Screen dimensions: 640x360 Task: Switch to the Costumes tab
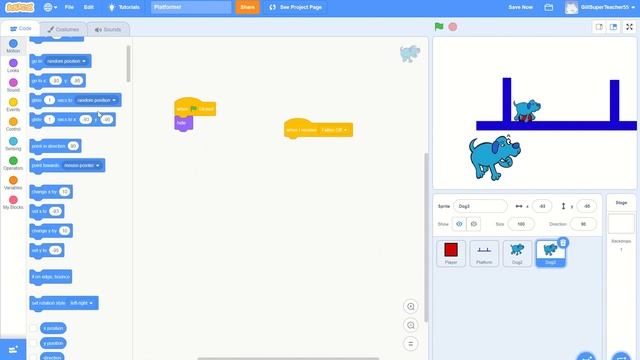pyautogui.click(x=63, y=29)
